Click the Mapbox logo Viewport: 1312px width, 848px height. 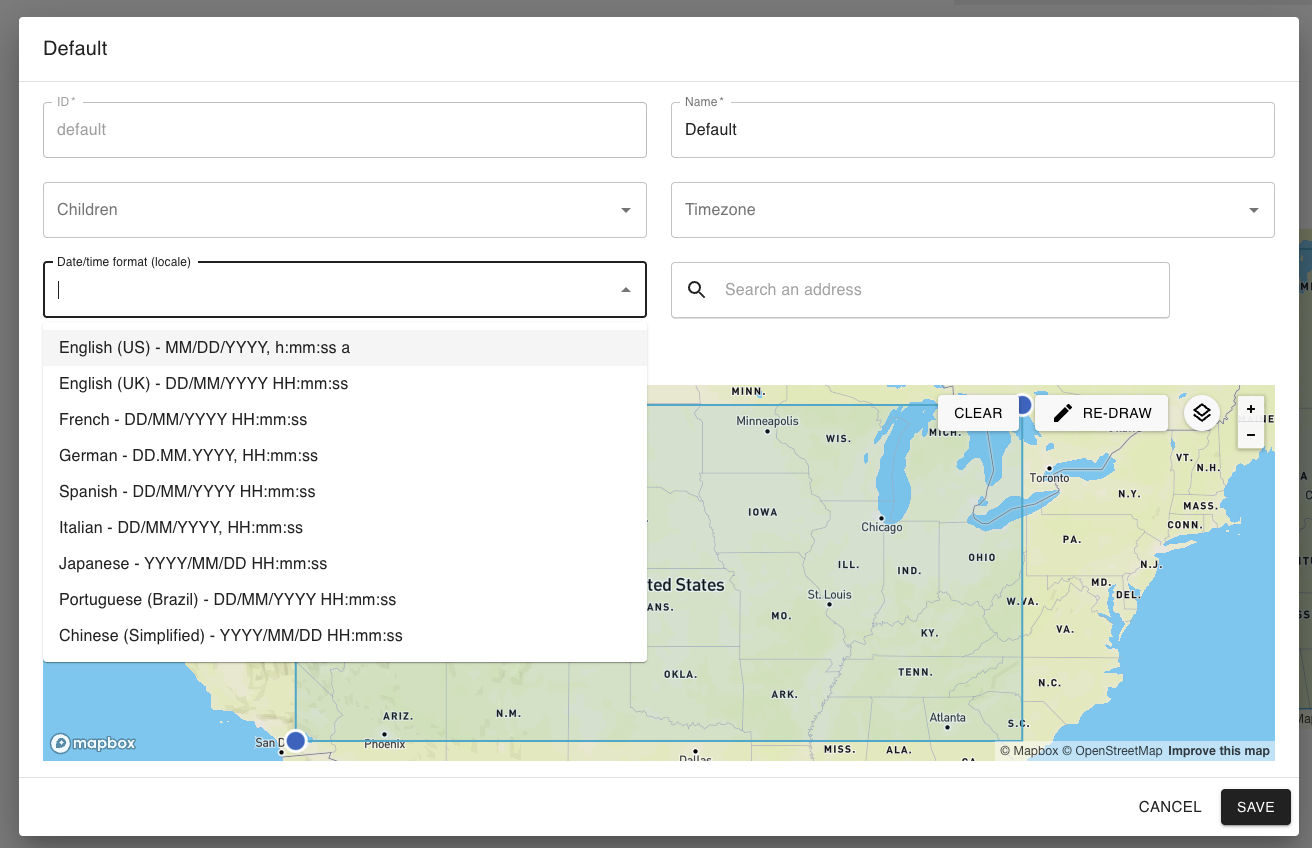click(x=94, y=743)
